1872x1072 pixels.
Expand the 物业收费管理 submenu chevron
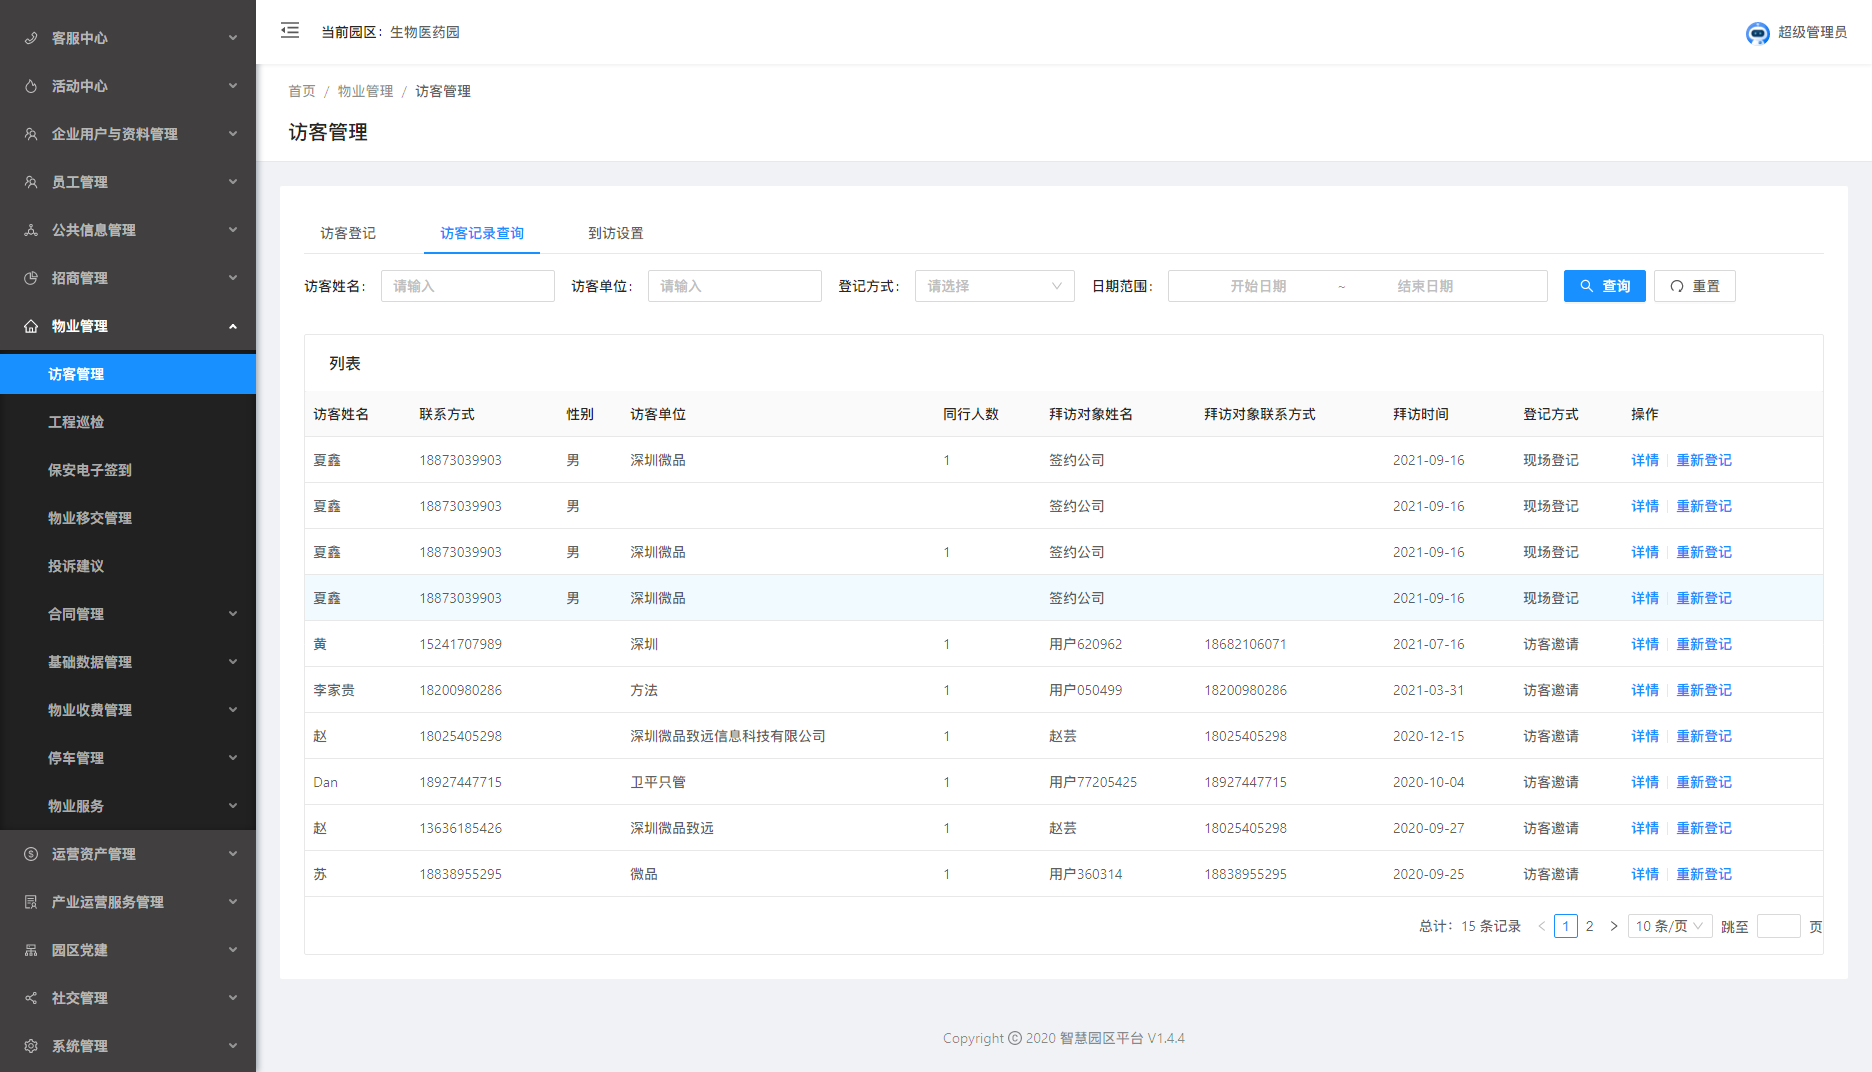tap(233, 710)
